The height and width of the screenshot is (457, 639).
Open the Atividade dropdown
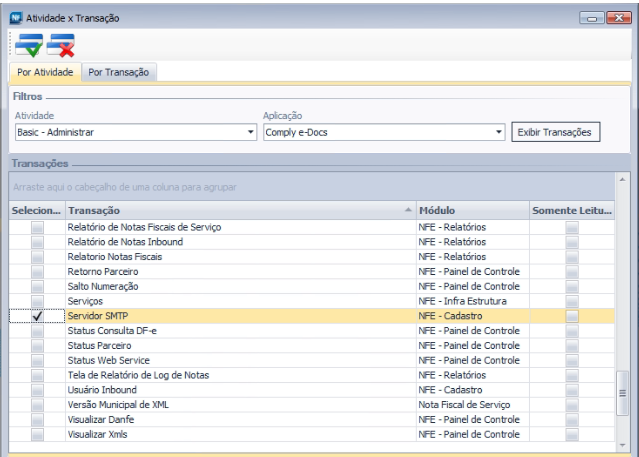point(250,132)
